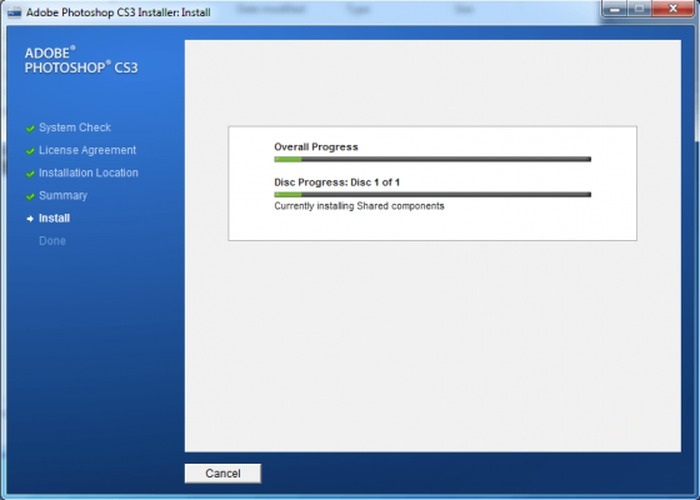Screen dimensions: 700x500
Task: Select the System Check step in sidebar
Action: pos(75,128)
